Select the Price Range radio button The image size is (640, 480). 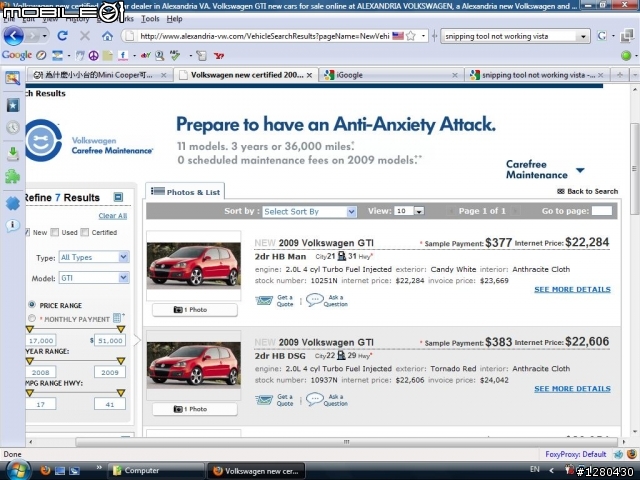pos(32,305)
